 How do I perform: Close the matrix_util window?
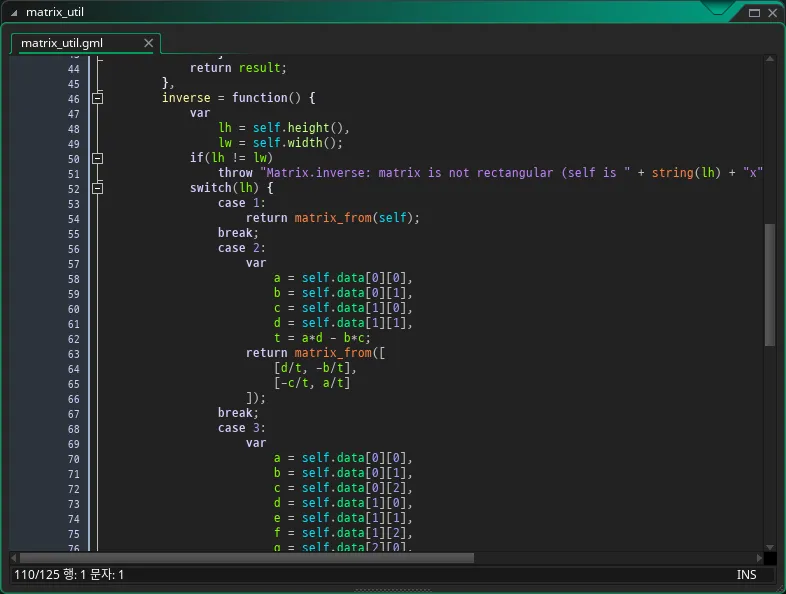pos(772,12)
